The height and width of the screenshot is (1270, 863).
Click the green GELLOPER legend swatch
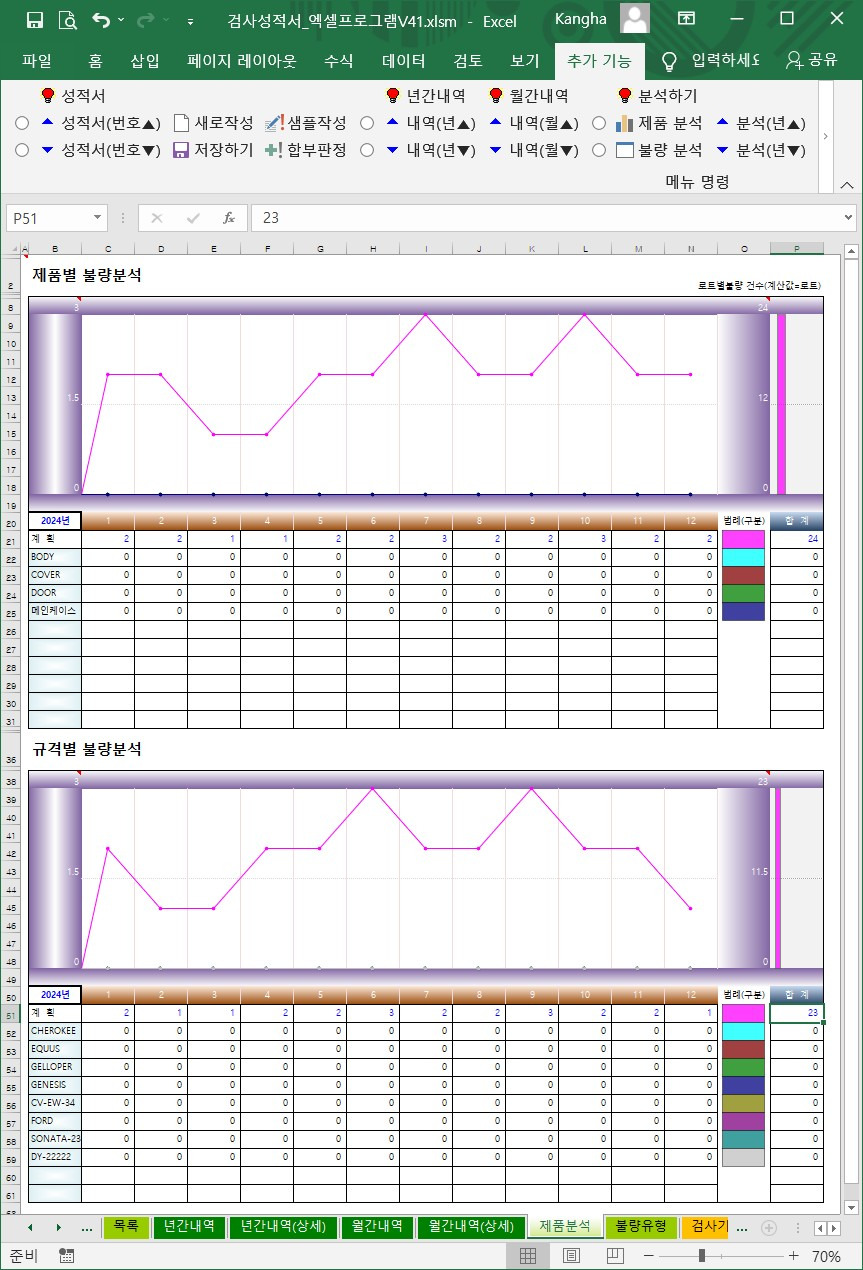pyautogui.click(x=743, y=1067)
